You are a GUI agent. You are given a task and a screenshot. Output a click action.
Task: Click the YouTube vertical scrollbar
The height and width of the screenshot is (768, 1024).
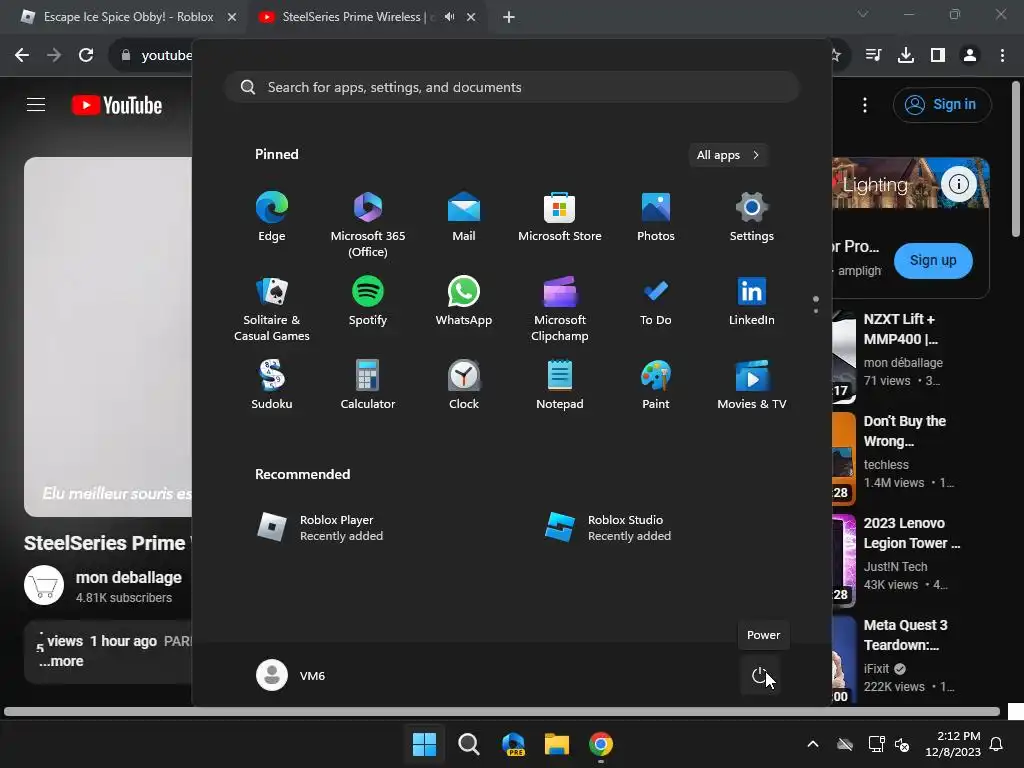[x=1016, y=158]
